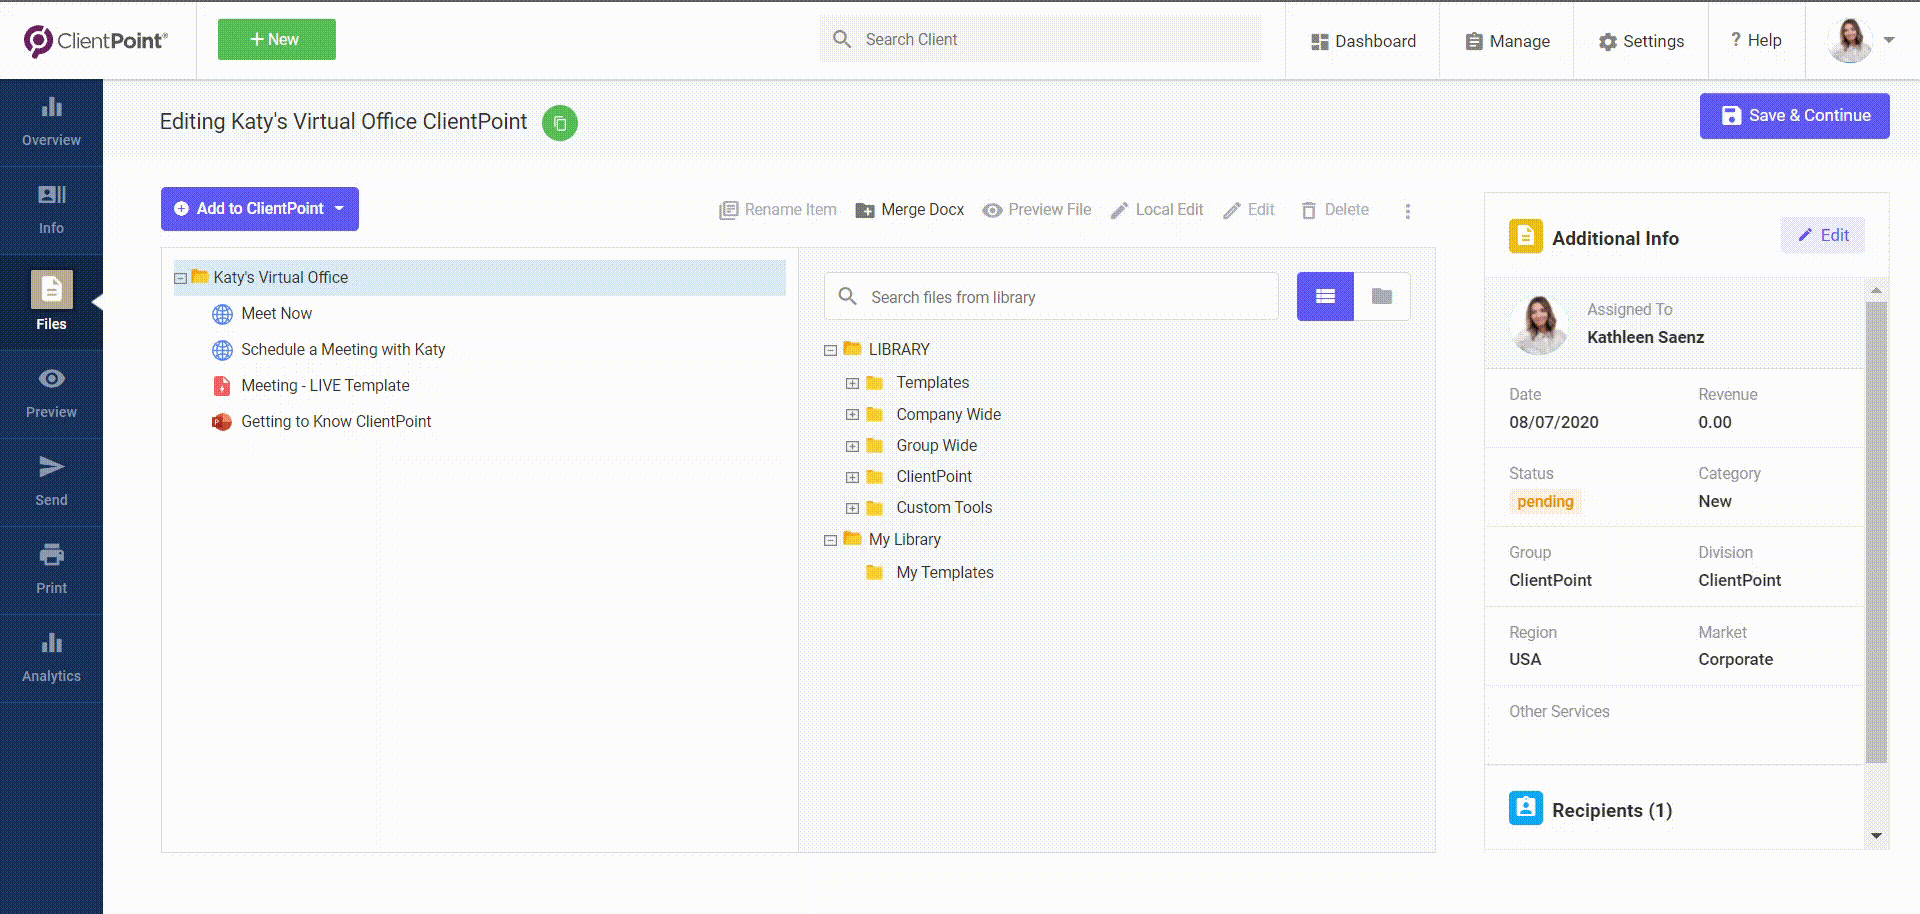Image resolution: width=1920 pixels, height=914 pixels.
Task: Select Schedule a Meeting with Katy
Action: point(343,350)
